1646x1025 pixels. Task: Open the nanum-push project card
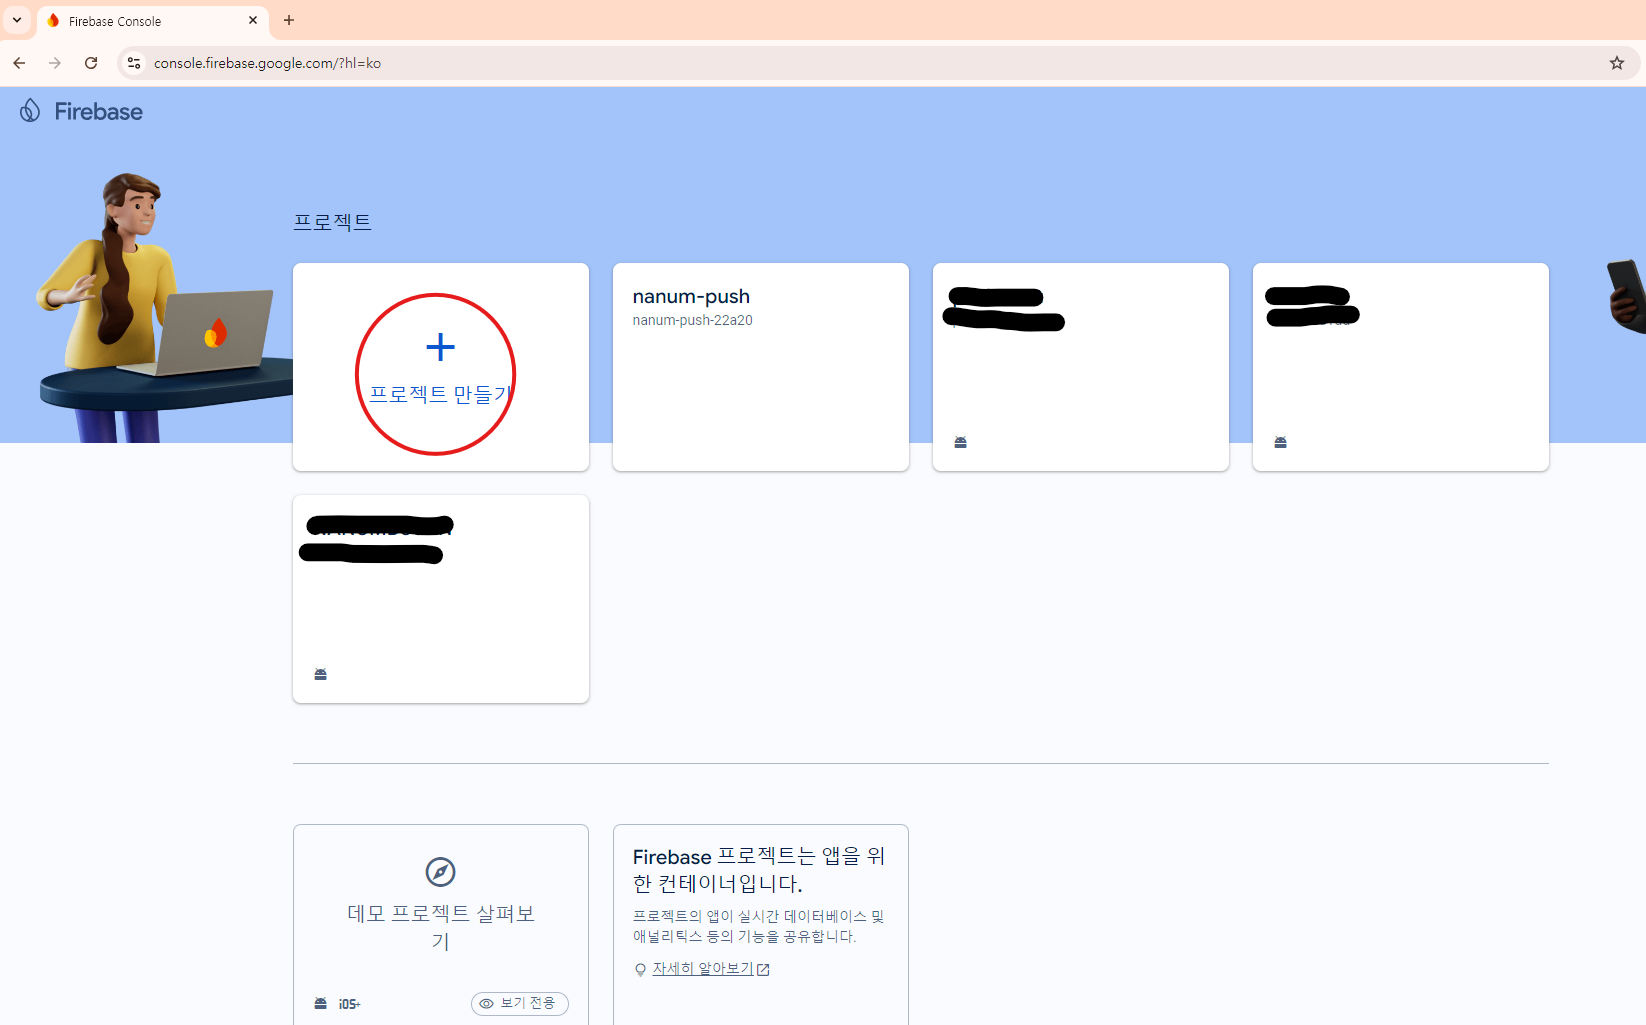tap(760, 367)
